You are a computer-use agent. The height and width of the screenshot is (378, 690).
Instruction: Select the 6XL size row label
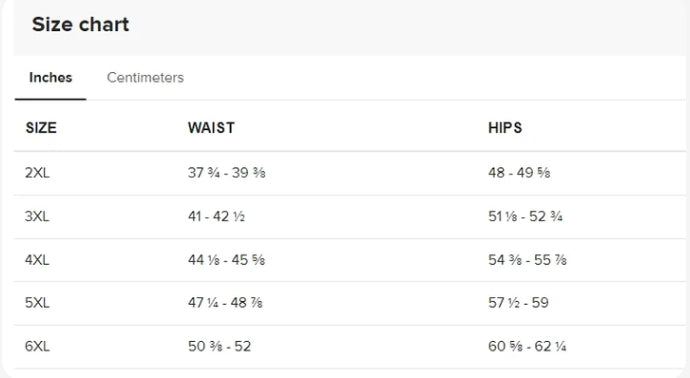pyautogui.click(x=37, y=346)
